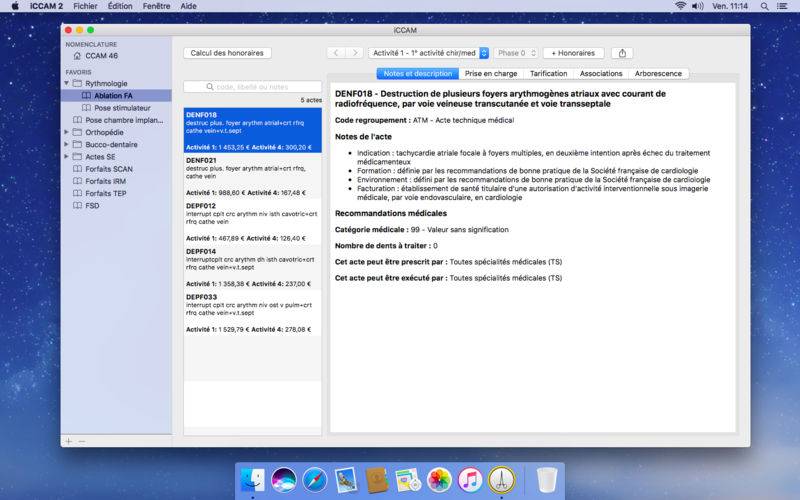Open iCCAM scissors icon in Dock

502,480
